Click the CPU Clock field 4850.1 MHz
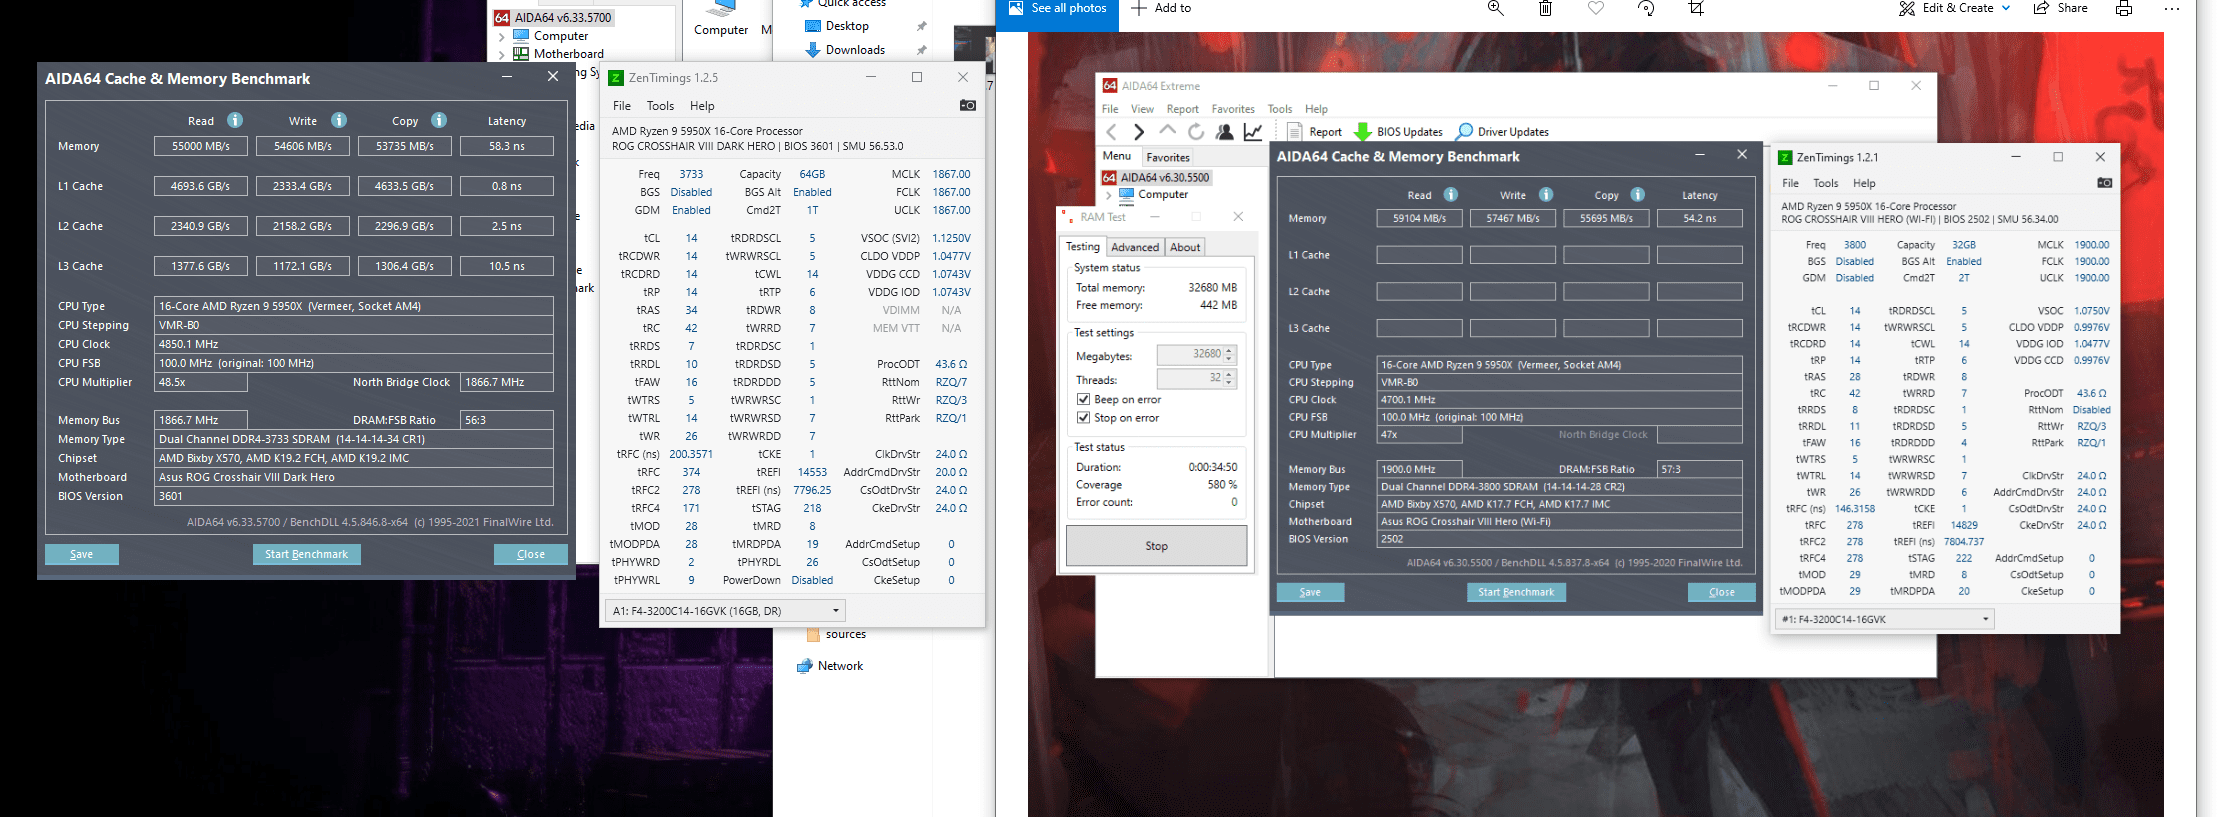Viewport: 2219px width, 817px height. click(x=354, y=344)
